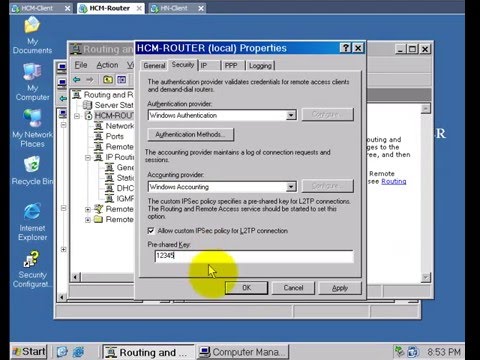Click Show Desktop quick launch icon

point(62,352)
